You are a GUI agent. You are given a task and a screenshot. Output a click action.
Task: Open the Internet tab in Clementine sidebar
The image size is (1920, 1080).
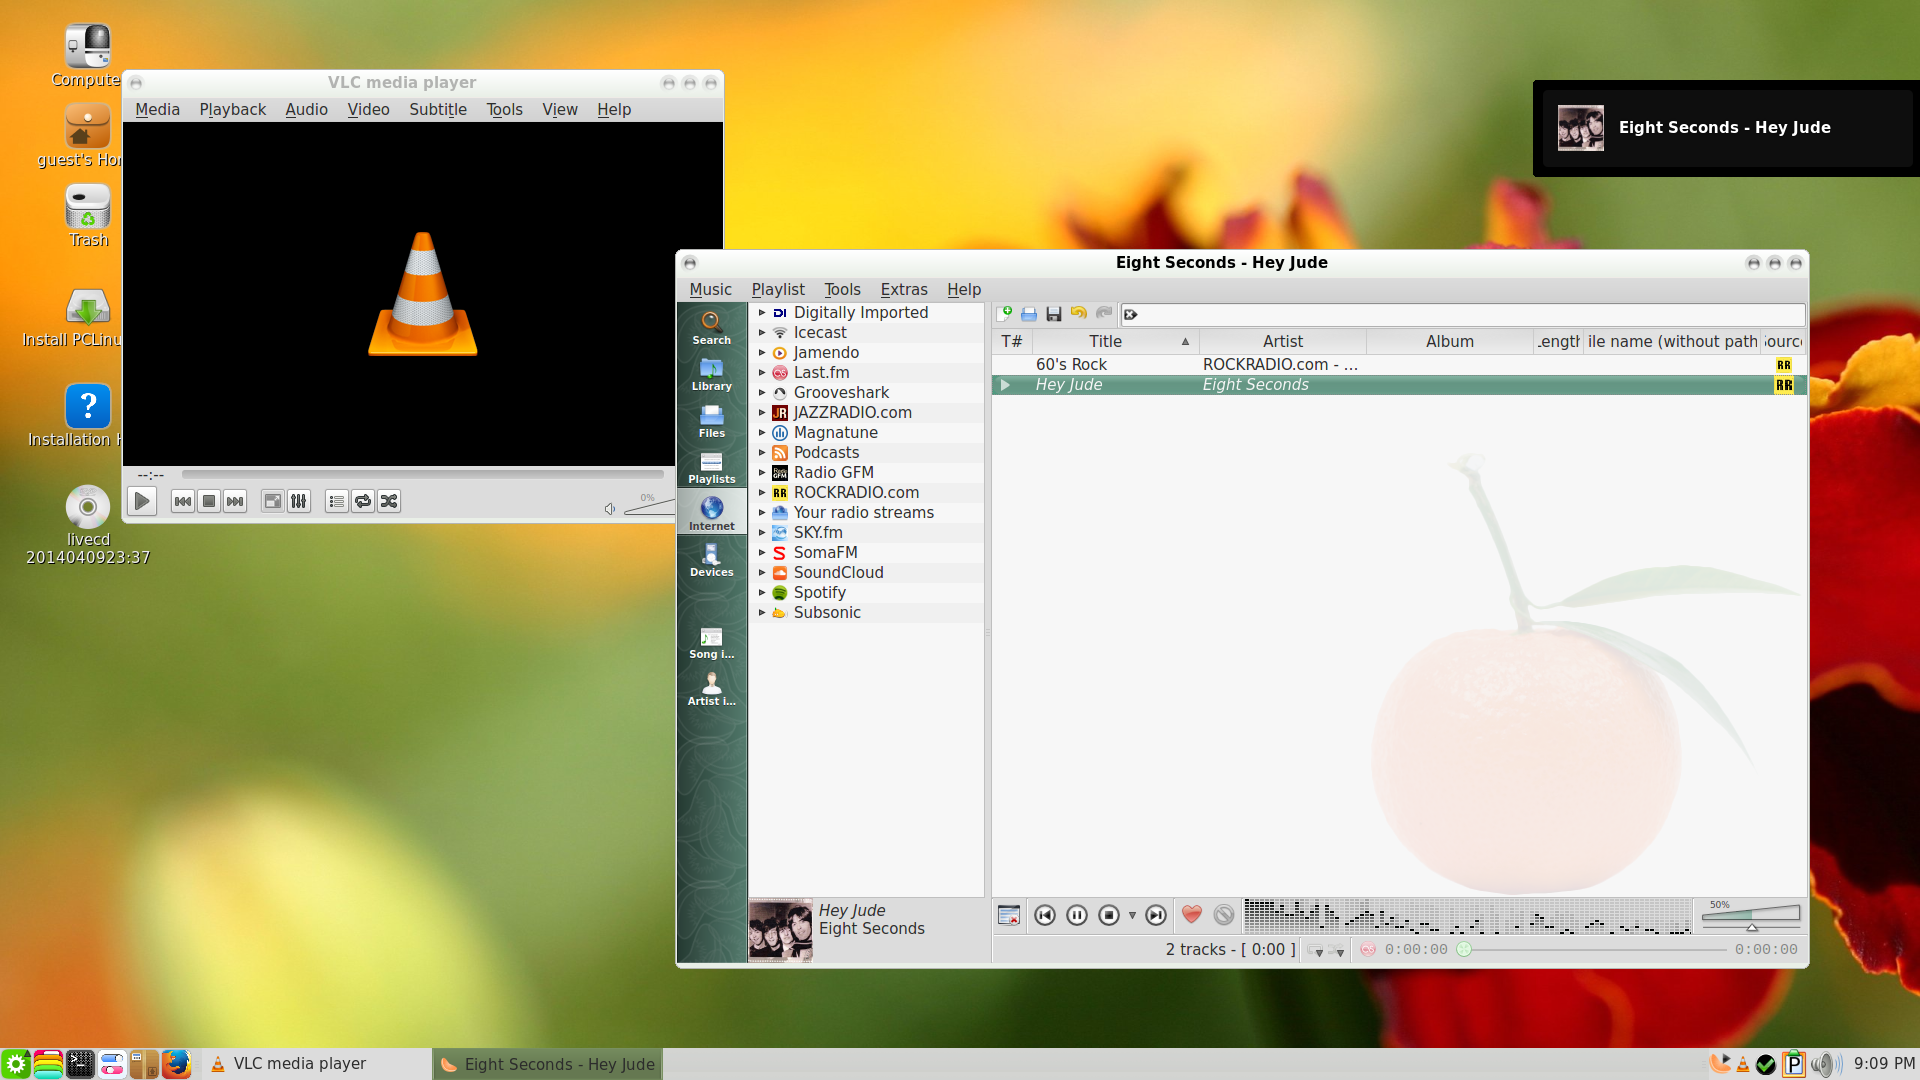(x=711, y=512)
